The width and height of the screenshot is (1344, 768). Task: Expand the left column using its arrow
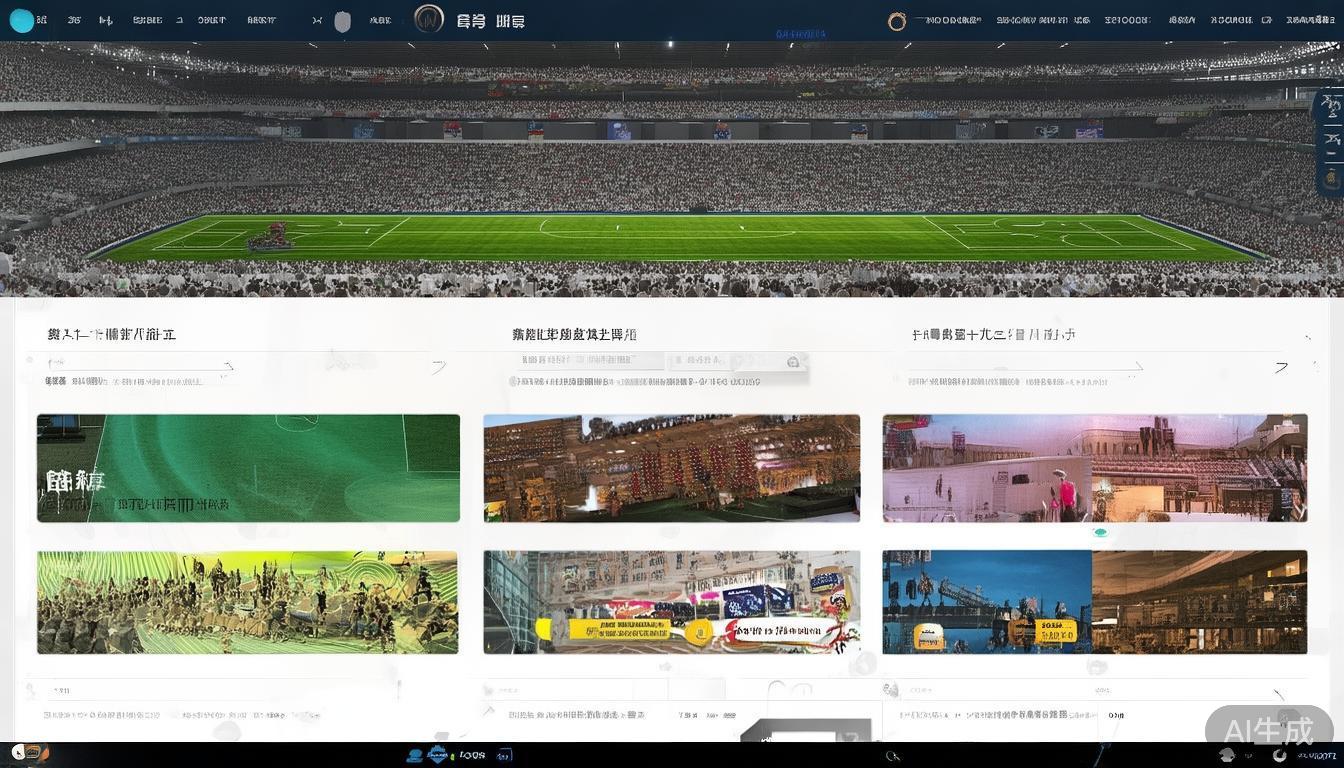pyautogui.click(x=438, y=367)
